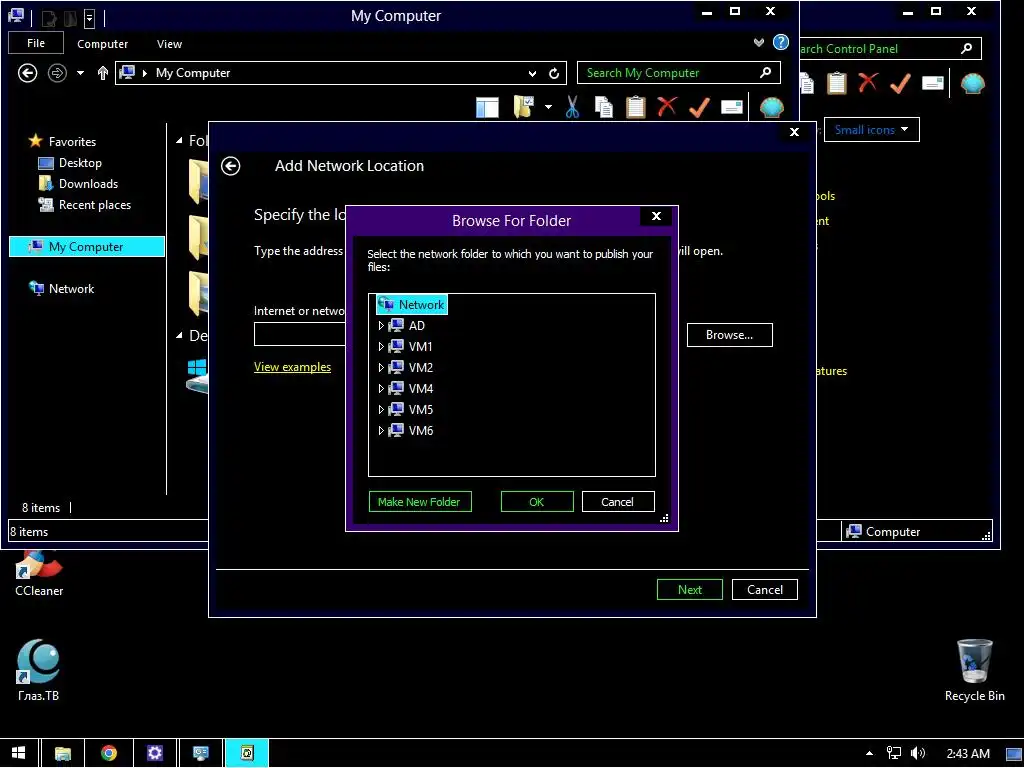Open the CCleaner desktop shortcut
The width and height of the screenshot is (1024, 768).
(39, 574)
